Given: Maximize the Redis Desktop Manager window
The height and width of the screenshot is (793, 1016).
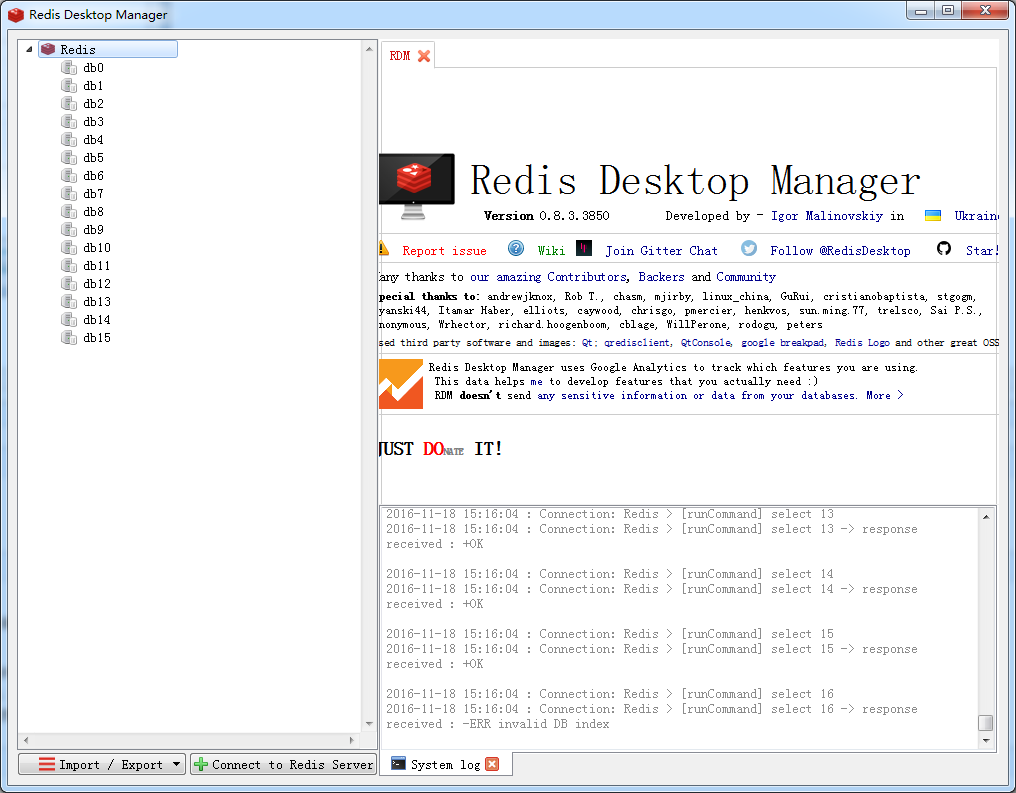Looking at the screenshot, I should pos(948,10).
